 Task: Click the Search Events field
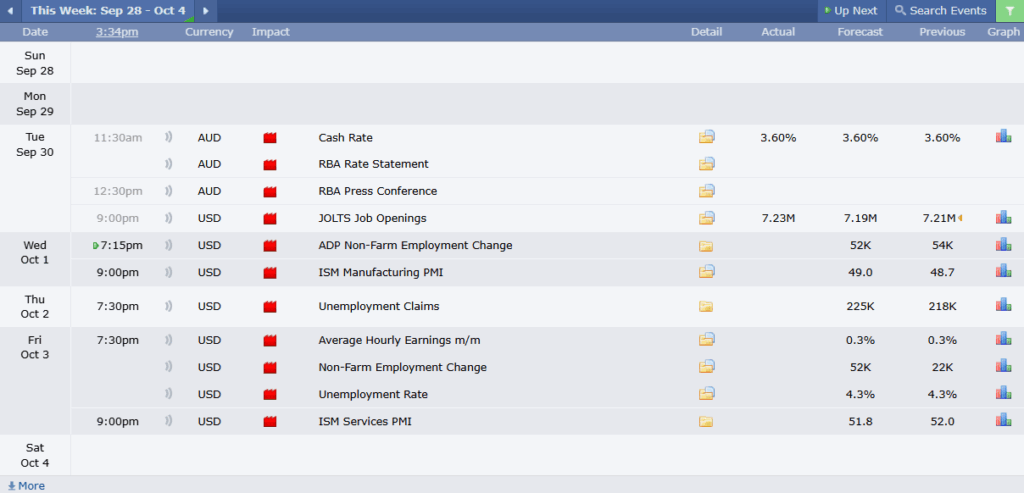pyautogui.click(x=940, y=11)
